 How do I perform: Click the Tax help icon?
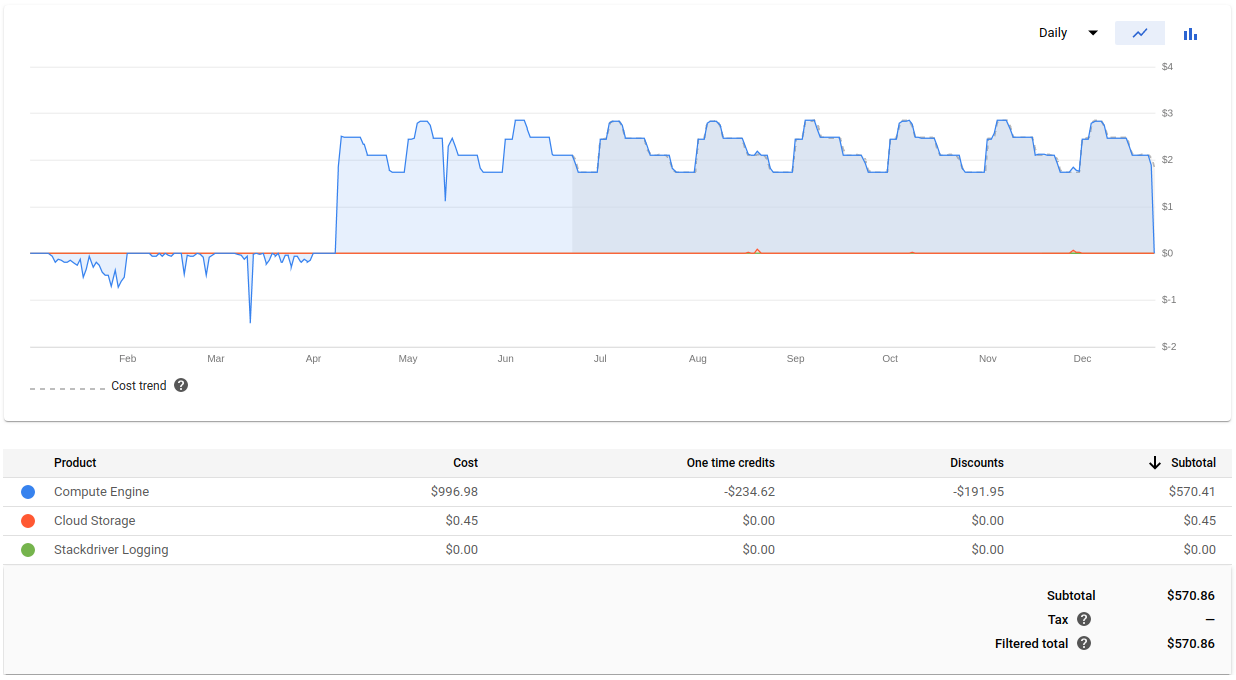[1084, 619]
